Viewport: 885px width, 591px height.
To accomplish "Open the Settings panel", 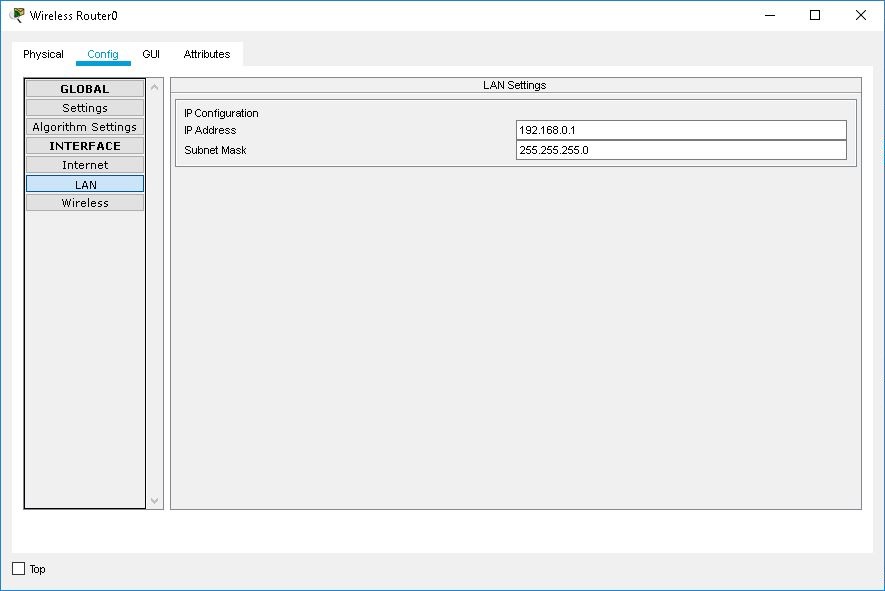I will (x=85, y=107).
